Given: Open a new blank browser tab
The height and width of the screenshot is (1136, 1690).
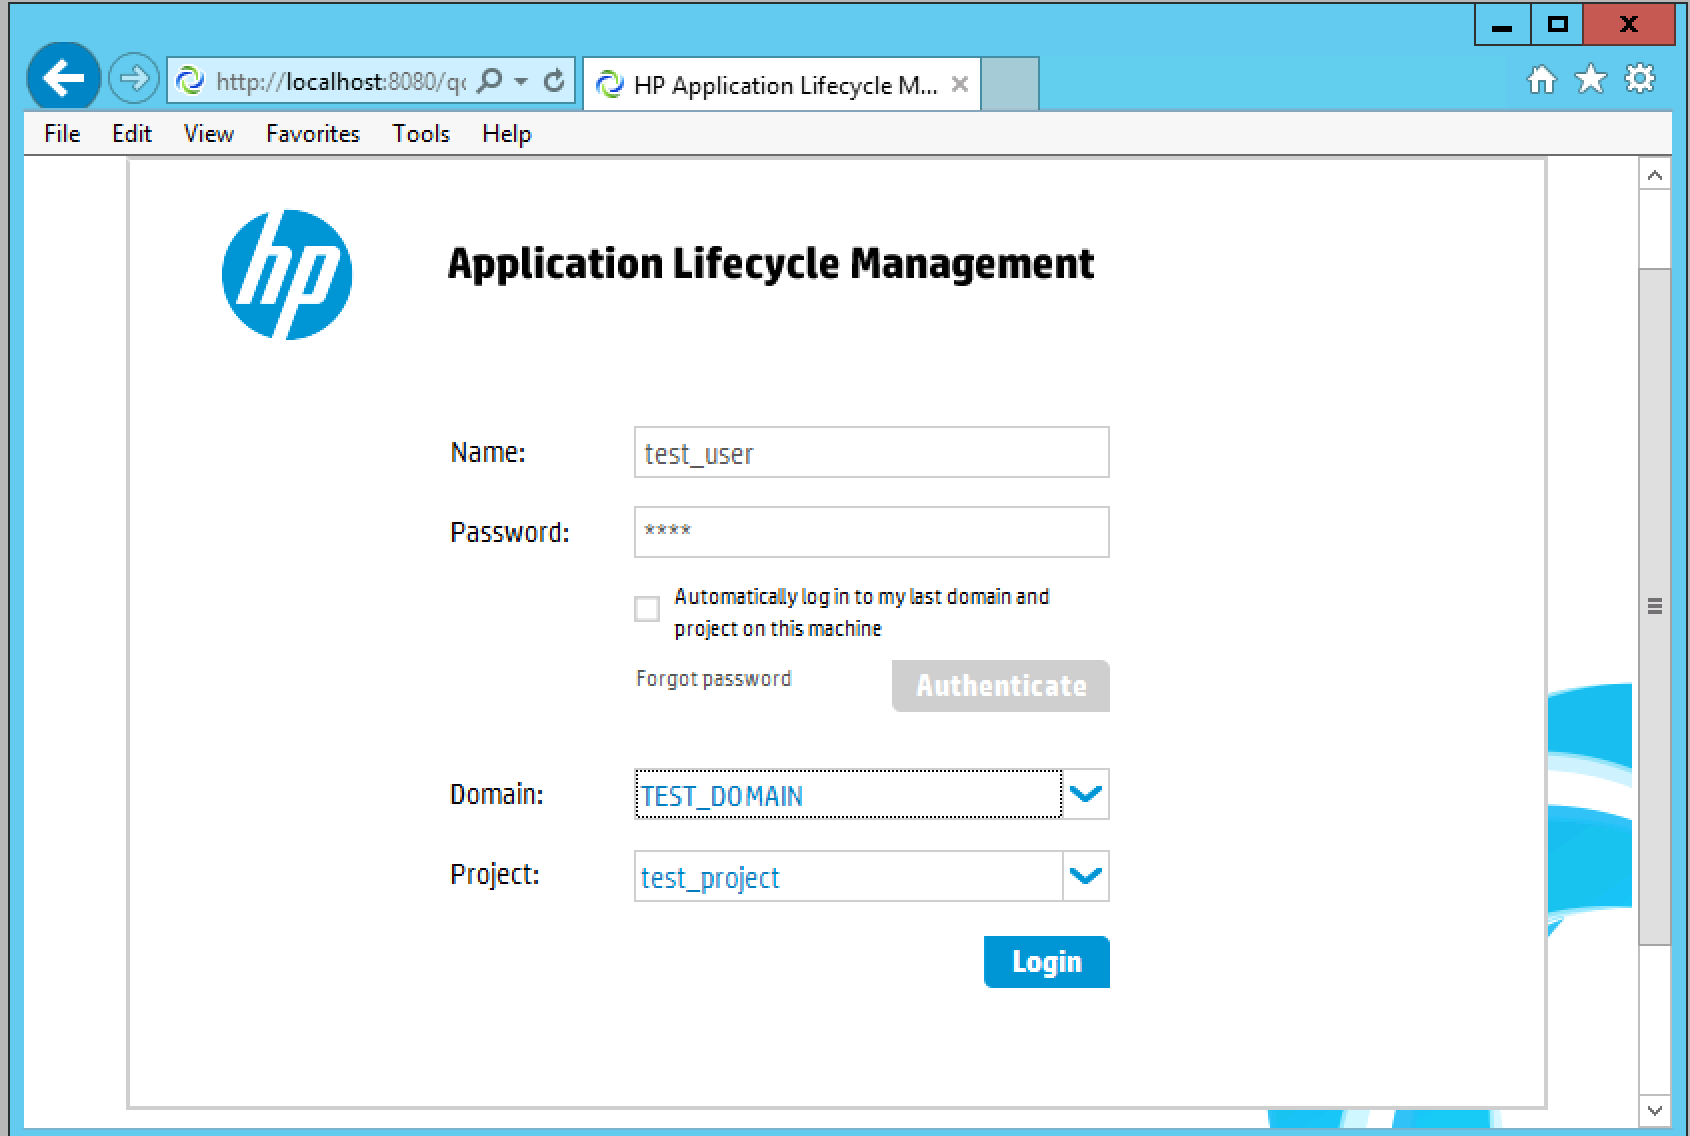Looking at the screenshot, I should [x=1010, y=84].
